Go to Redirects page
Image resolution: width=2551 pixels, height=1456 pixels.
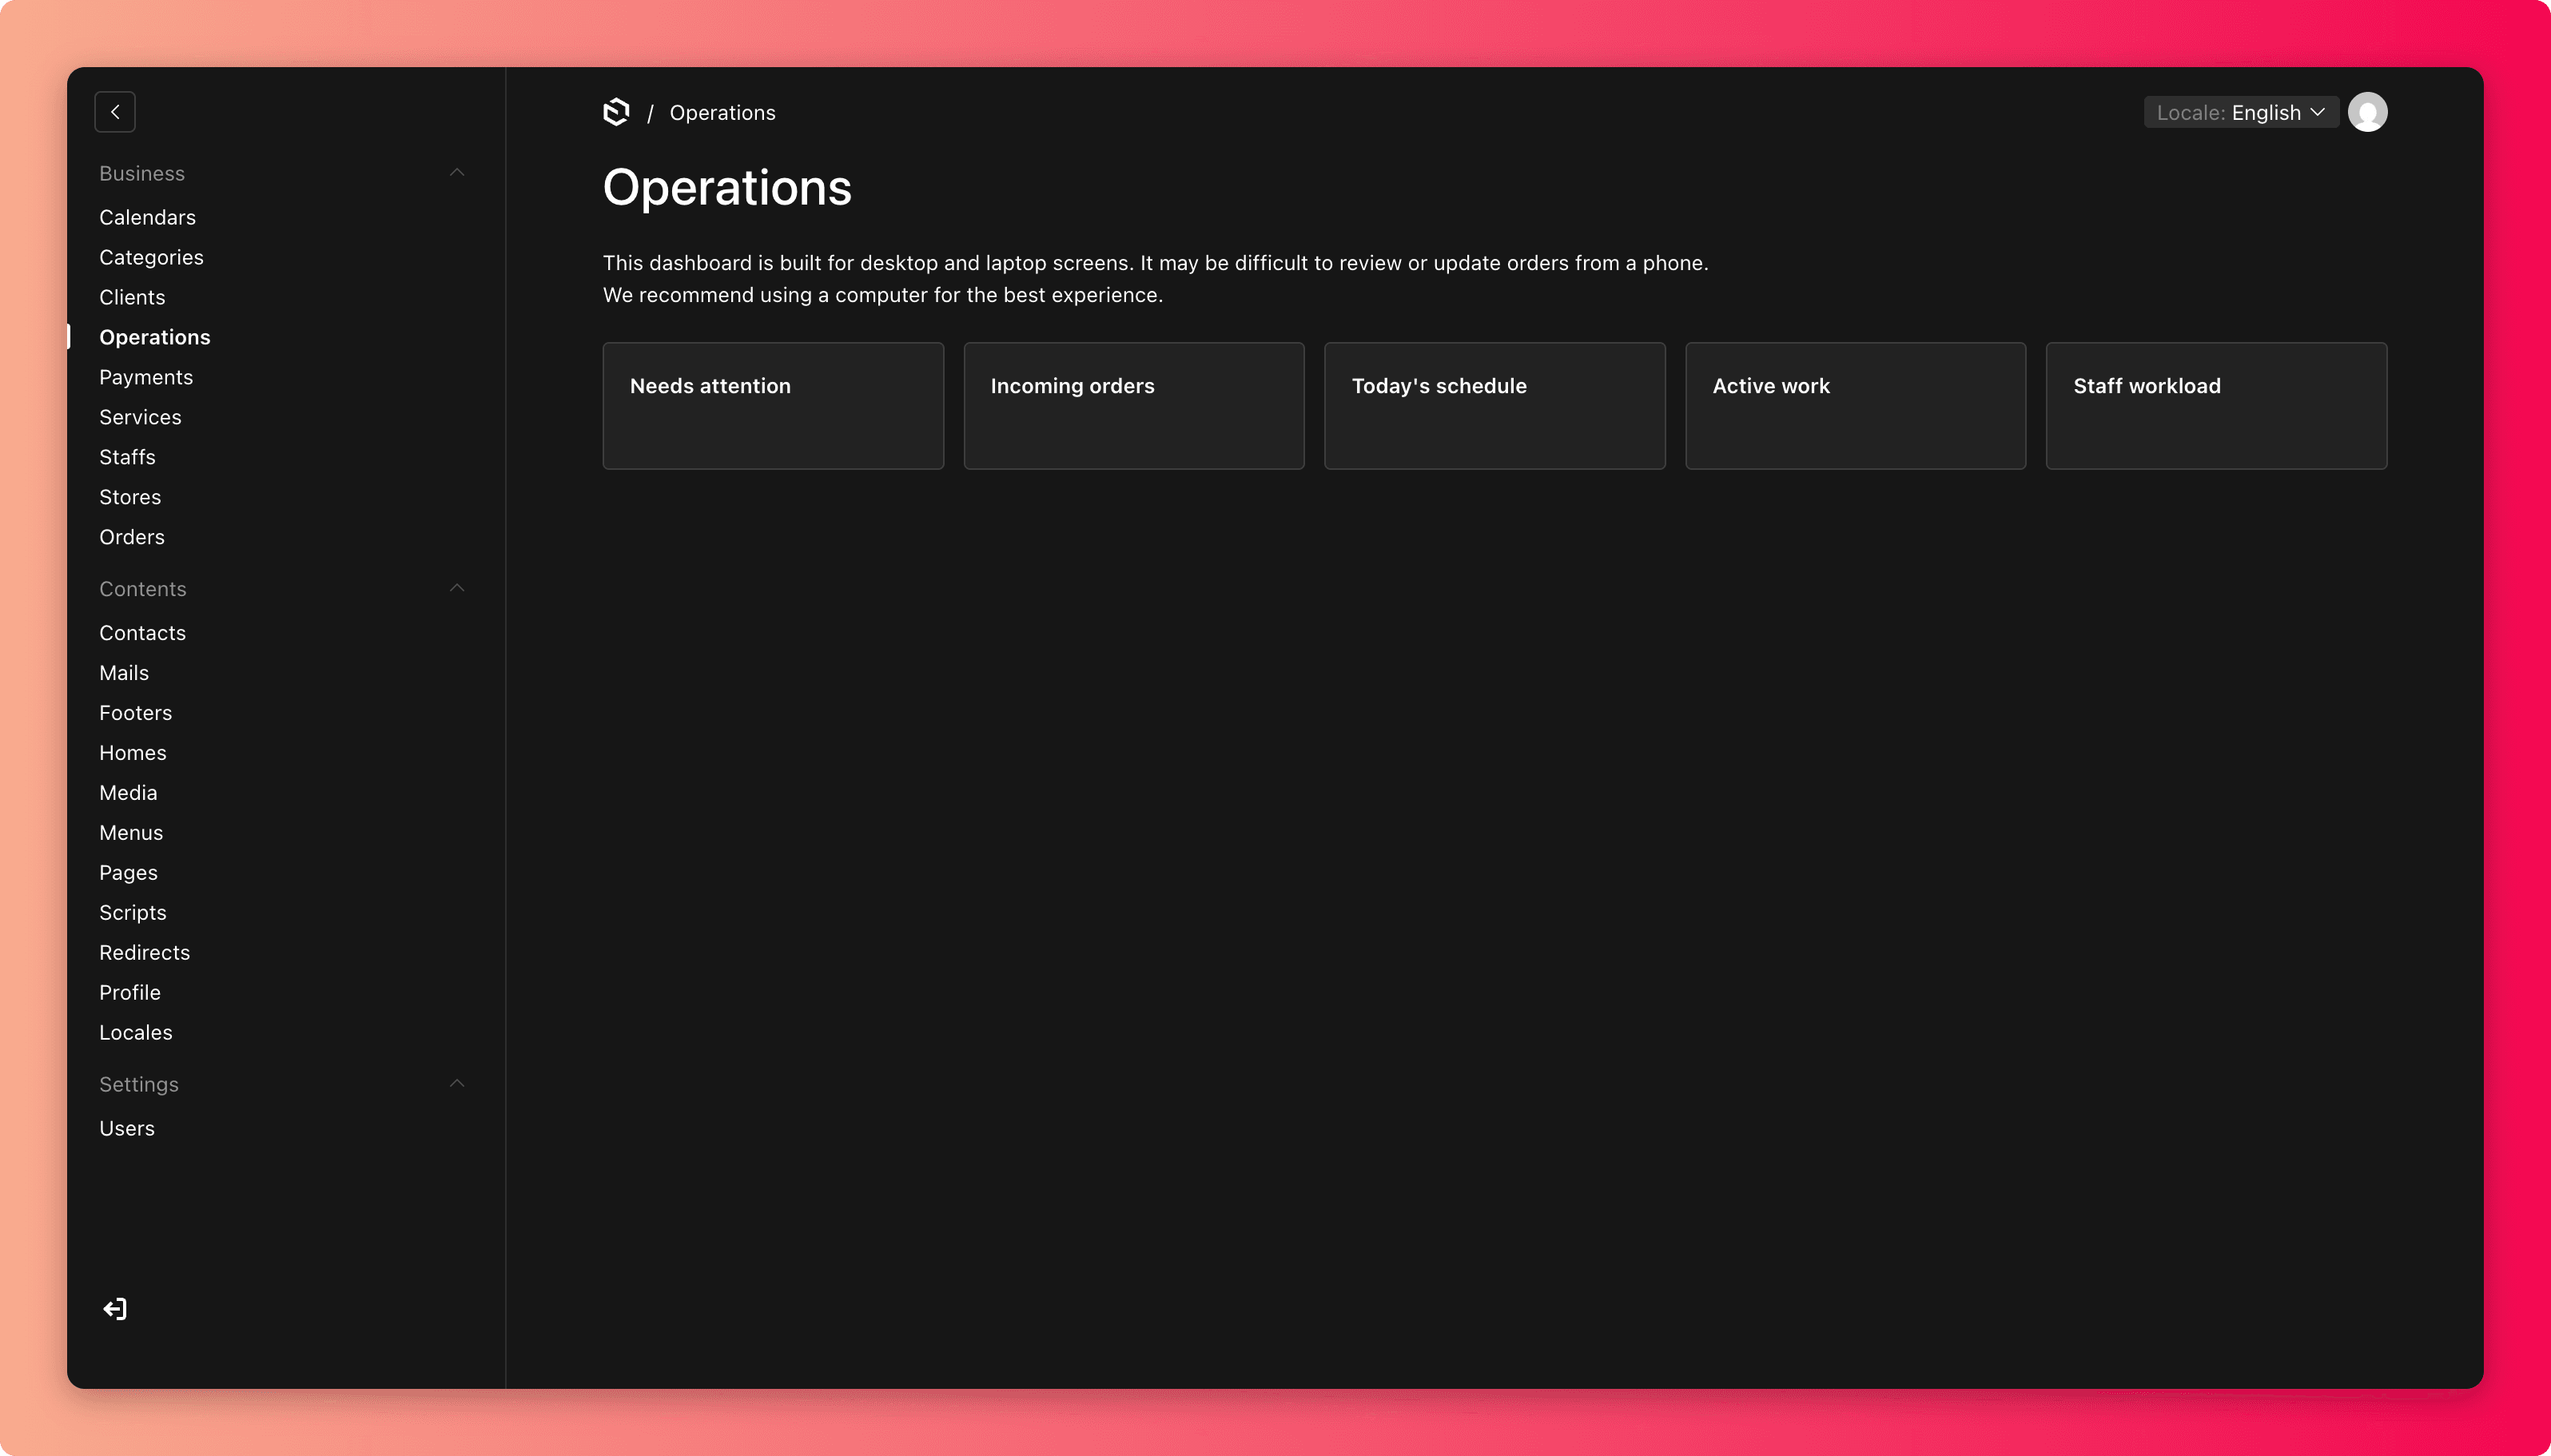pyautogui.click(x=144, y=953)
